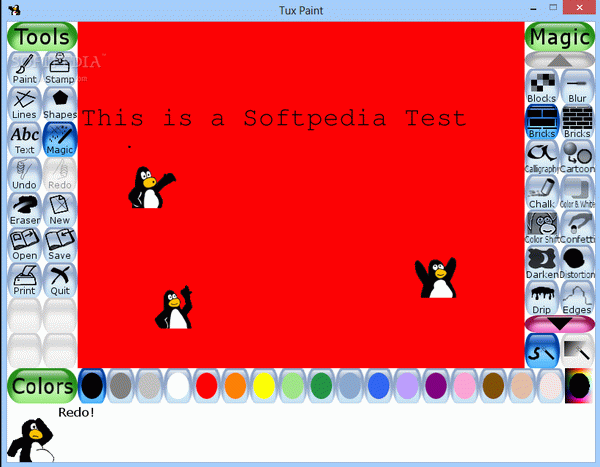Quit Tux Paint via Quit tool
600x467 pixels.
pyautogui.click(x=60, y=280)
